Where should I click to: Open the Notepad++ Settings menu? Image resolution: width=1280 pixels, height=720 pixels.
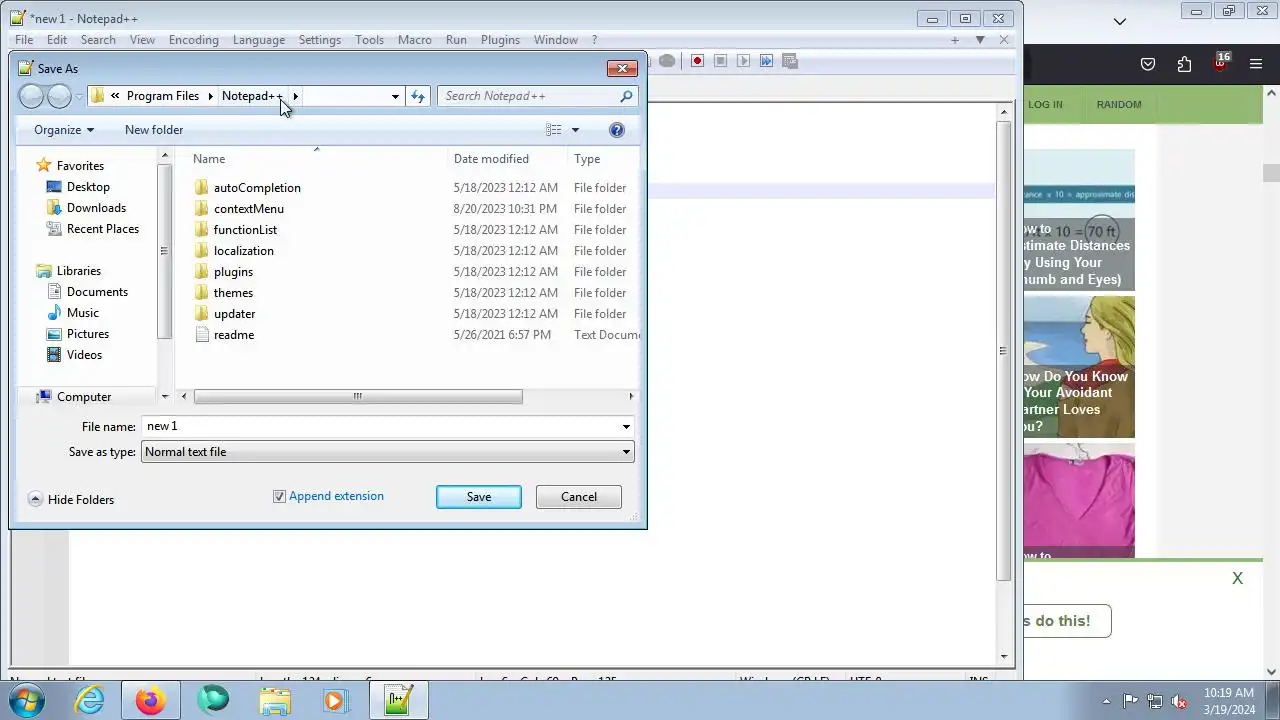click(320, 40)
